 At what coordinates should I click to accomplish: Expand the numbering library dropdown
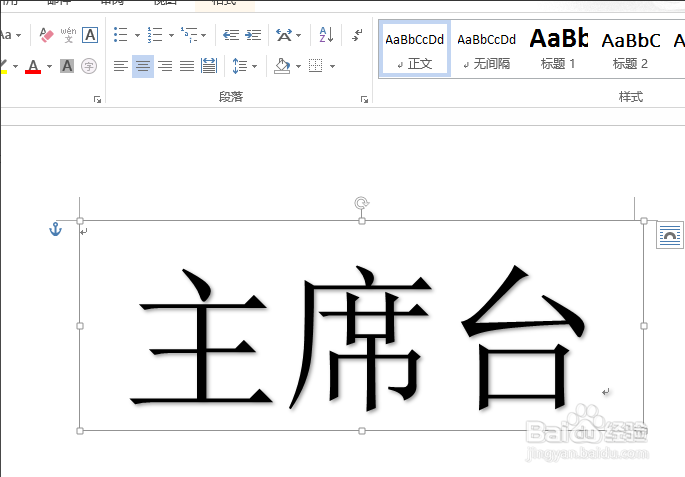click(x=171, y=35)
